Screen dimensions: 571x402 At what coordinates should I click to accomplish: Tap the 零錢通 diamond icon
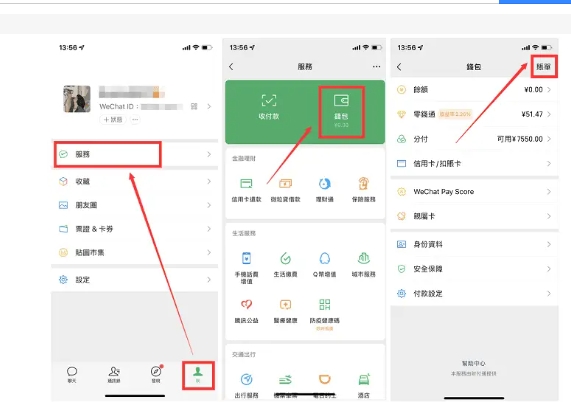click(x=401, y=114)
